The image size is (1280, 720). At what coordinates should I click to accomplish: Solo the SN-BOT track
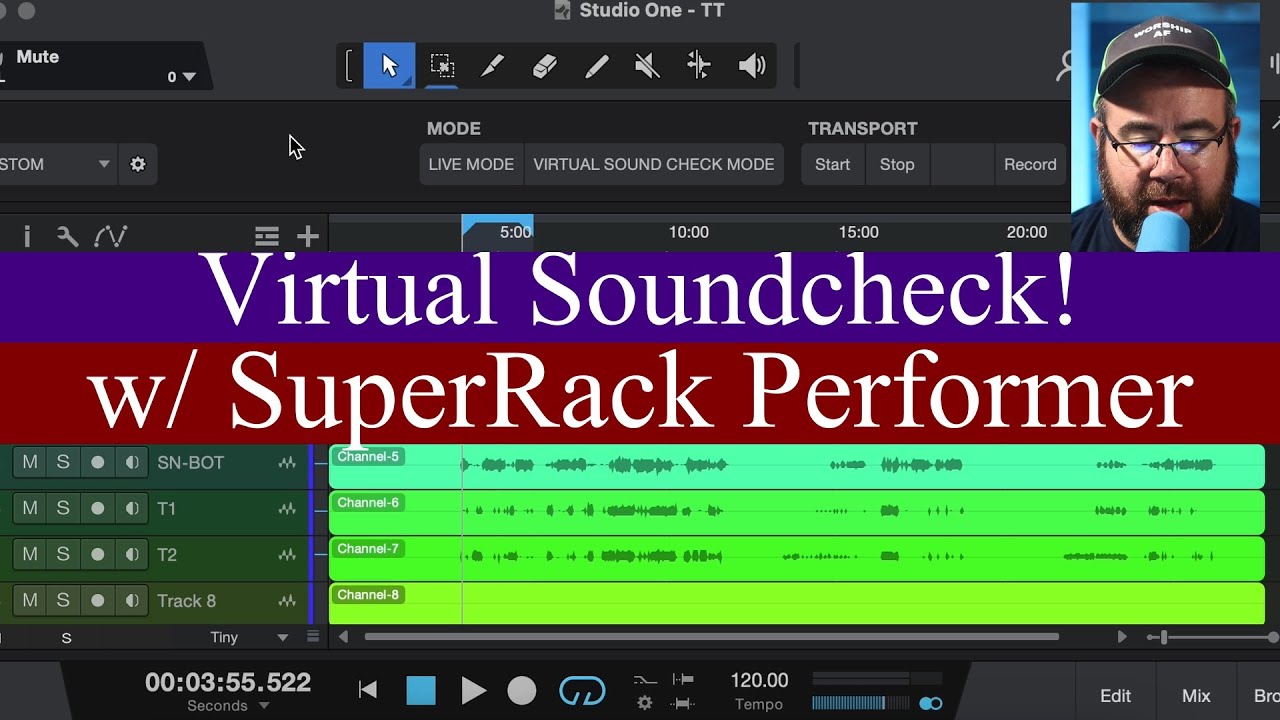(63, 462)
